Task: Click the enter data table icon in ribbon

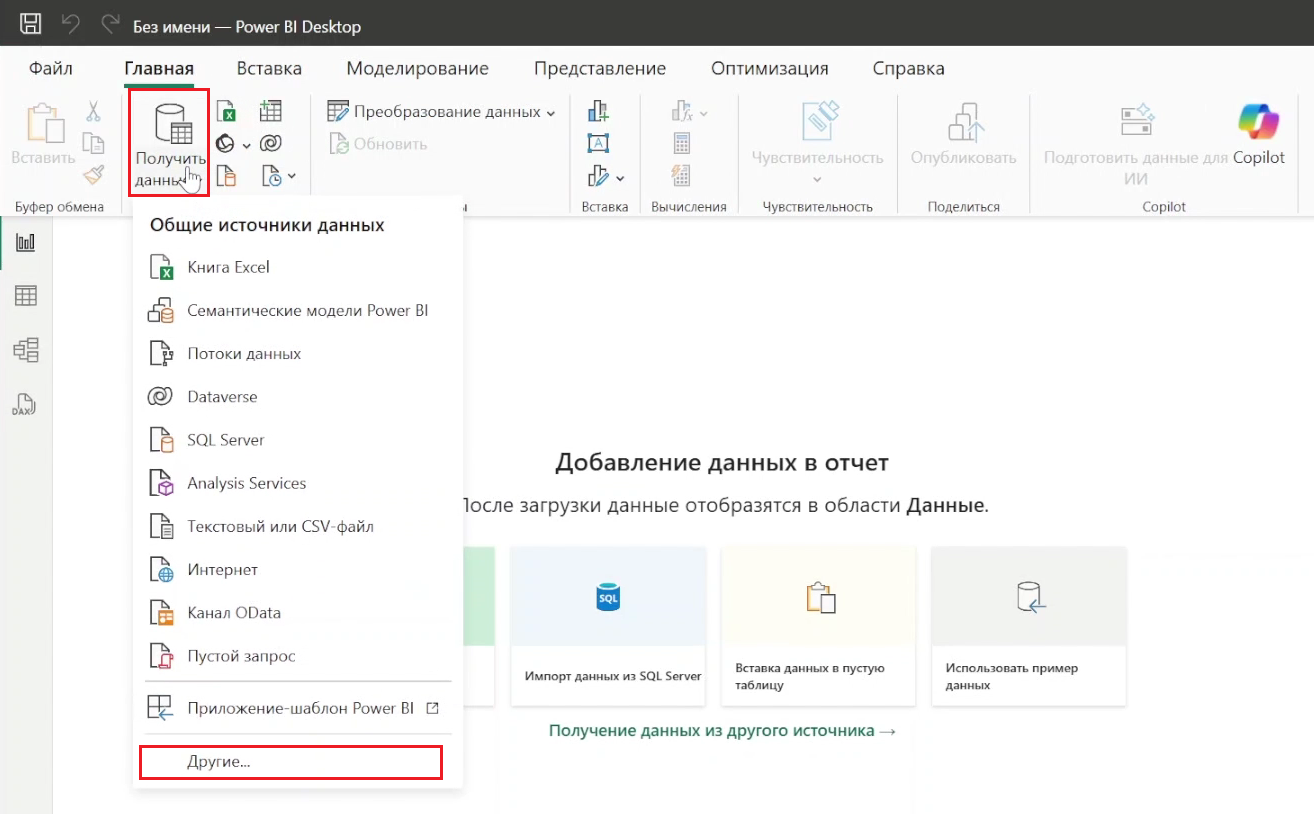Action: [270, 112]
